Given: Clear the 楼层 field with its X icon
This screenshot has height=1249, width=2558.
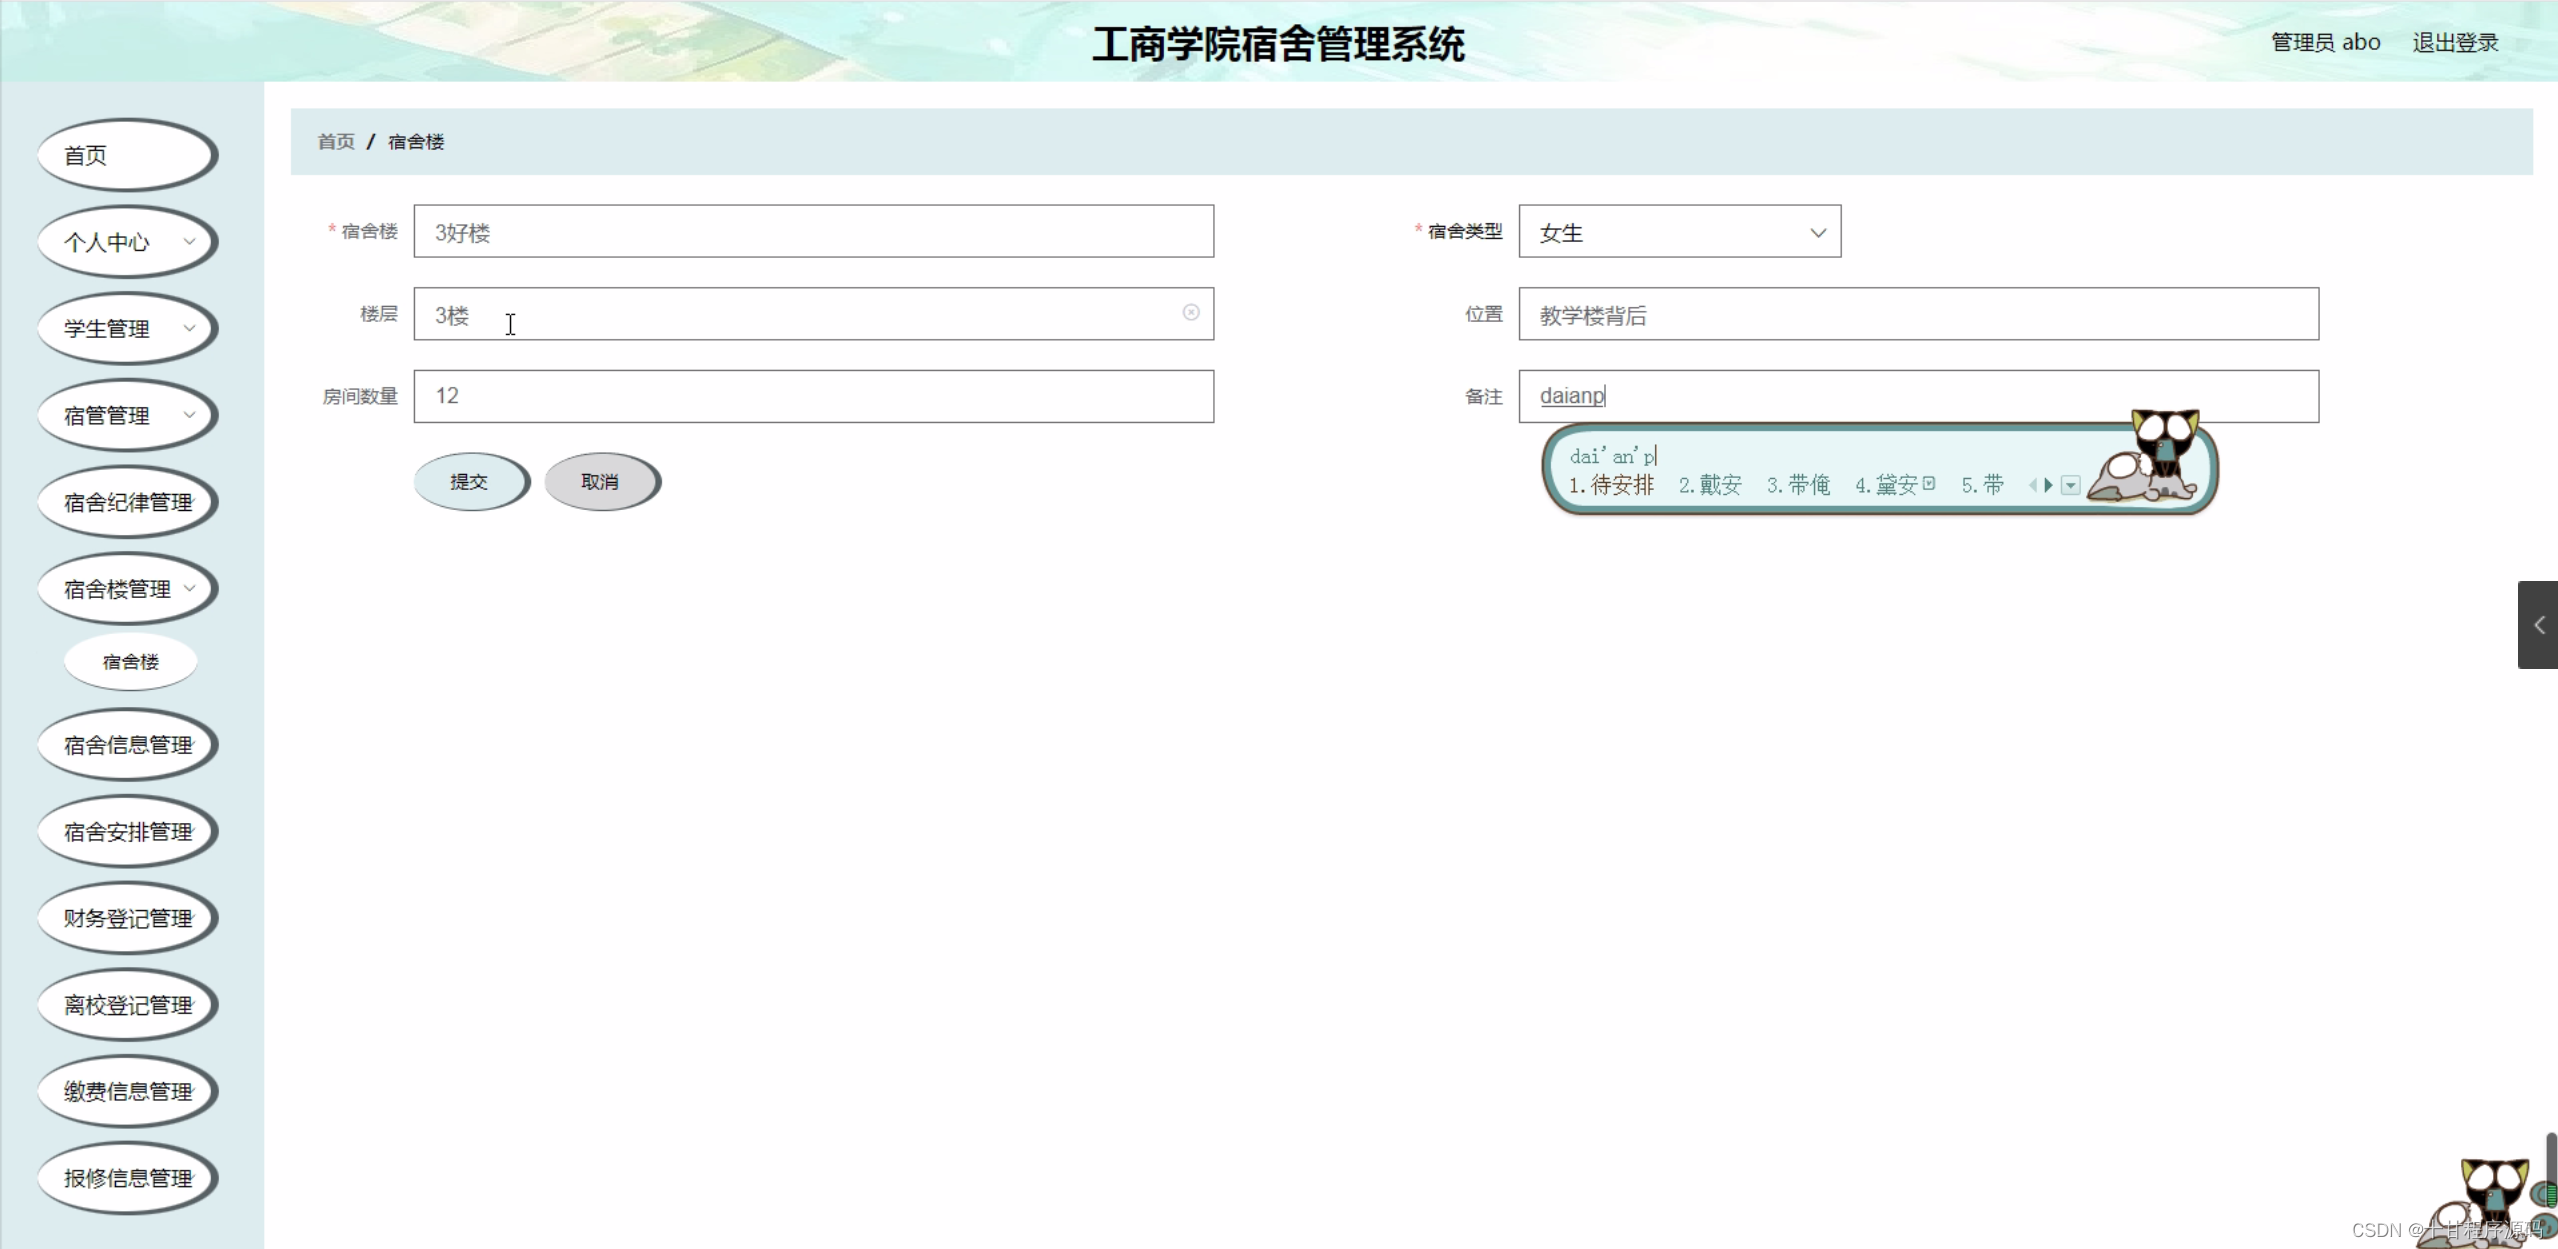Looking at the screenshot, I should [x=1190, y=313].
